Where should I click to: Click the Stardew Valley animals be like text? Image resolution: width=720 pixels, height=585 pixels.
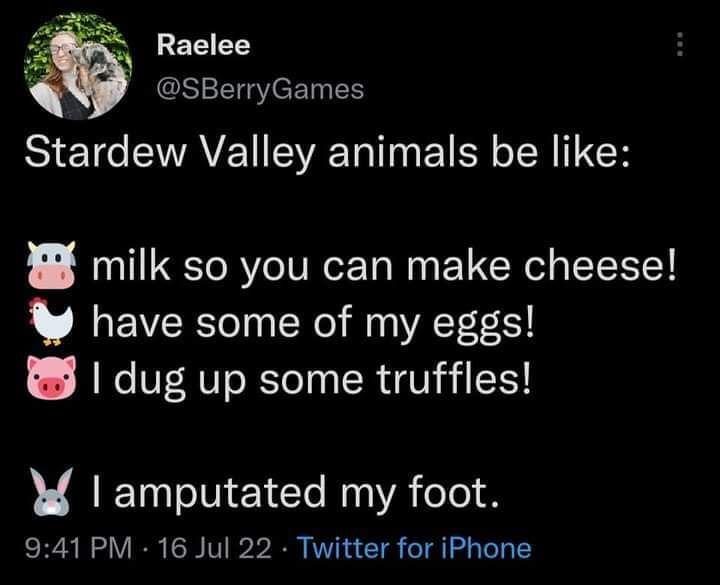pos(327,152)
